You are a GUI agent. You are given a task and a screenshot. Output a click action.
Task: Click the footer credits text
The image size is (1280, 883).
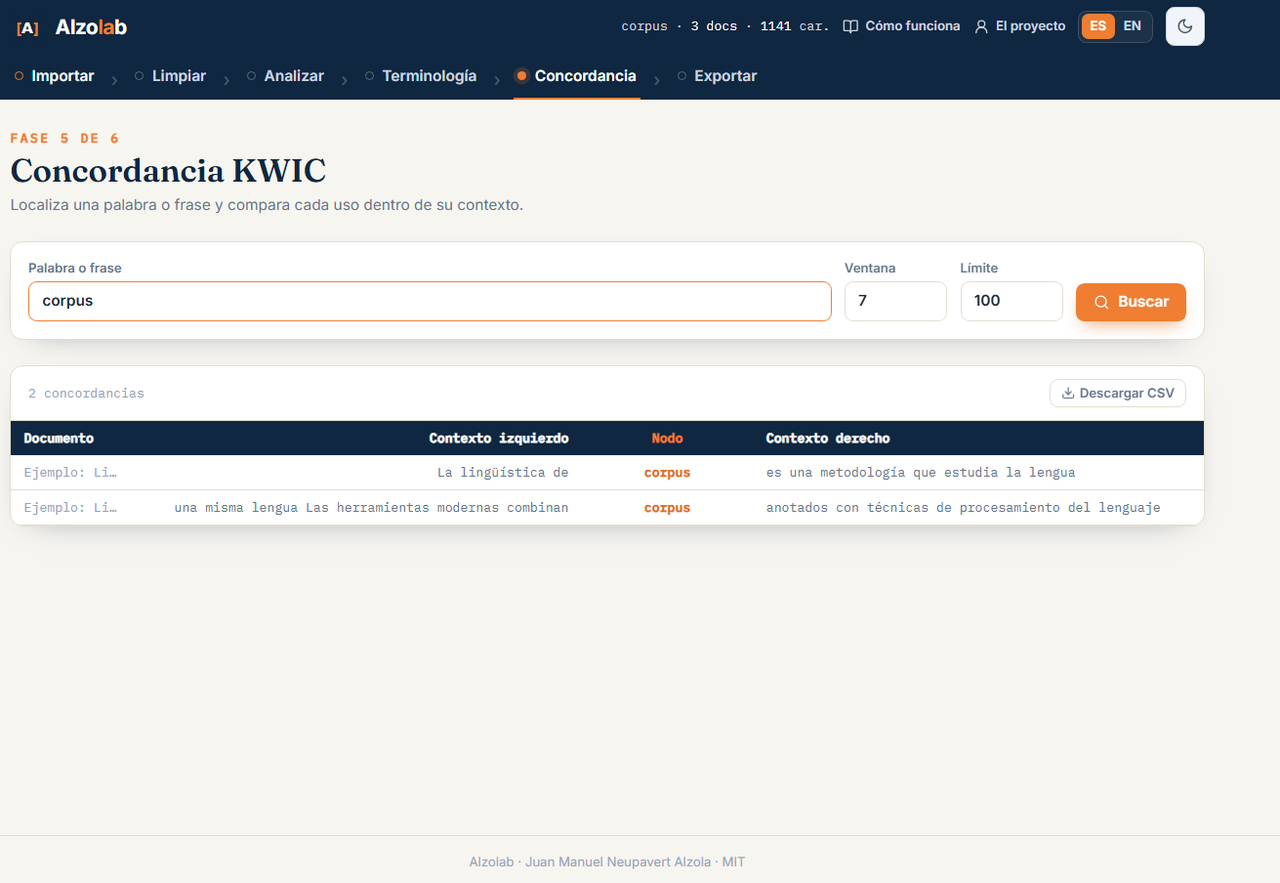tap(607, 862)
